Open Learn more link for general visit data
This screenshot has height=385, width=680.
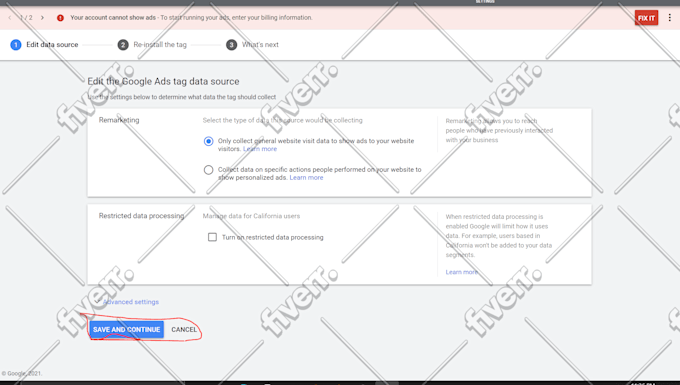[260, 149]
